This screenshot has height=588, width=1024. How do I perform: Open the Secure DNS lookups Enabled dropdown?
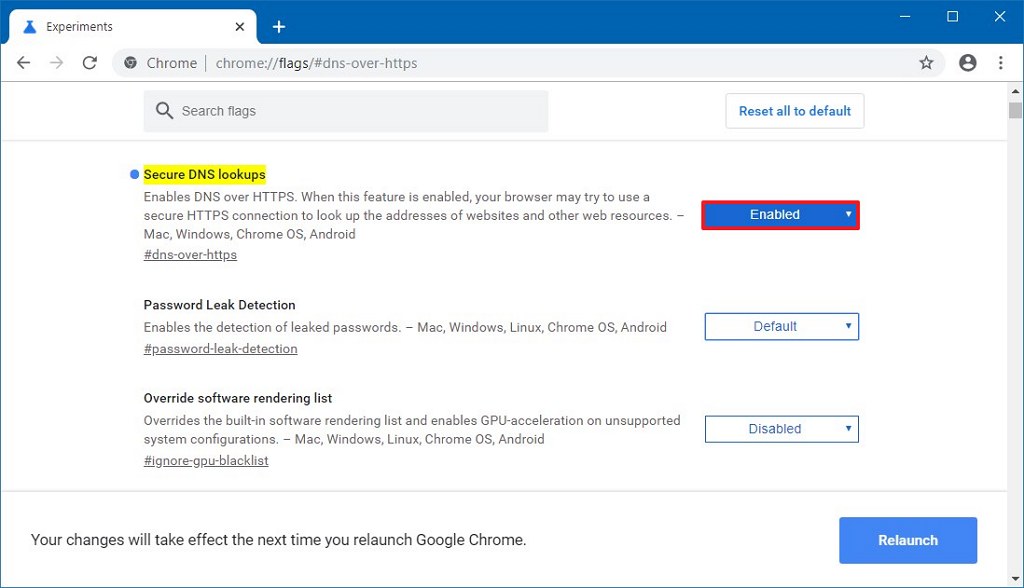(780, 215)
